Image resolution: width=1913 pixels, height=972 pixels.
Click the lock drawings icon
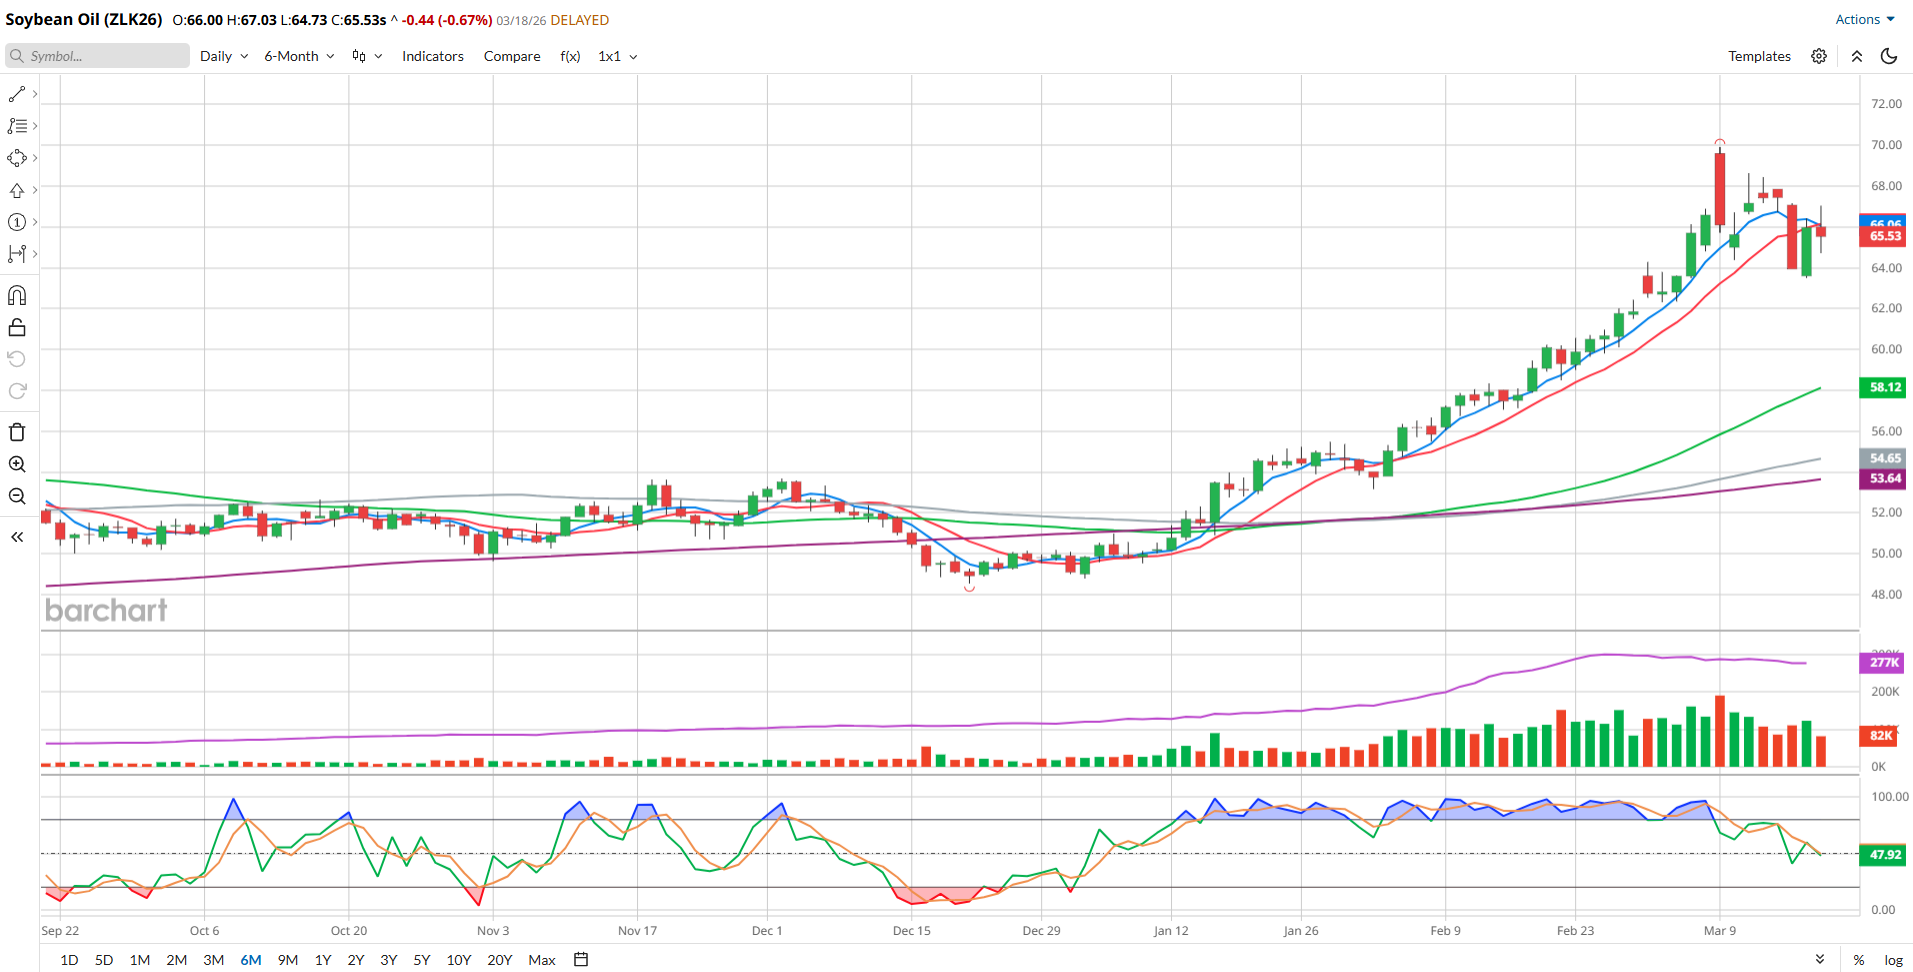pyautogui.click(x=17, y=328)
